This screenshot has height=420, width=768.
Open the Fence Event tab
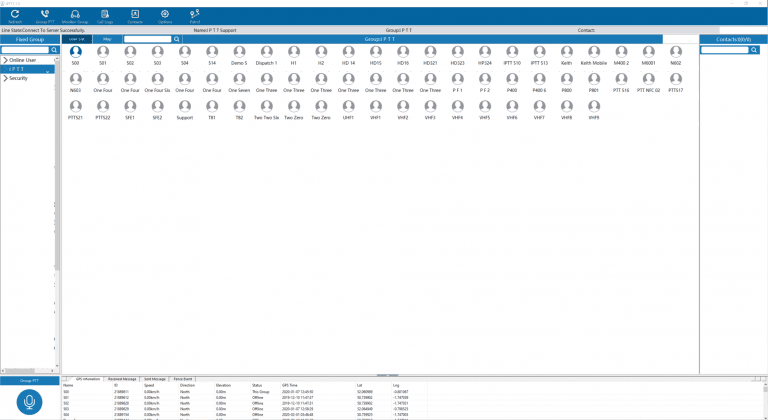[x=183, y=379]
